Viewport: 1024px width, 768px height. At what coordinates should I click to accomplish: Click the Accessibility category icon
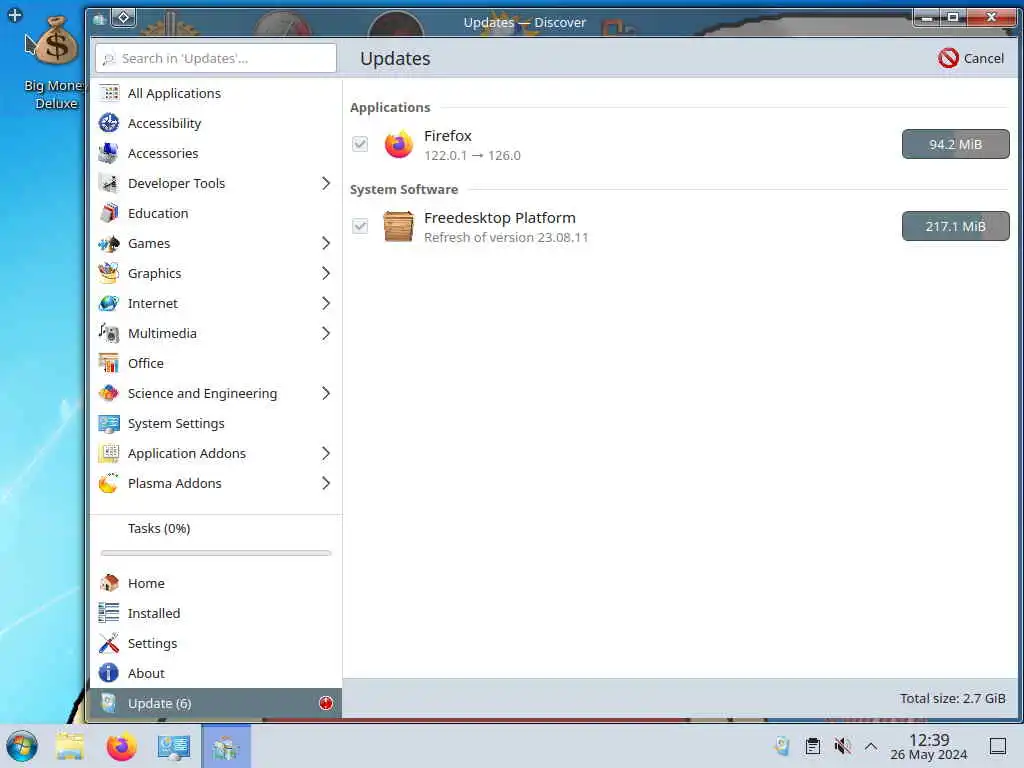point(109,123)
